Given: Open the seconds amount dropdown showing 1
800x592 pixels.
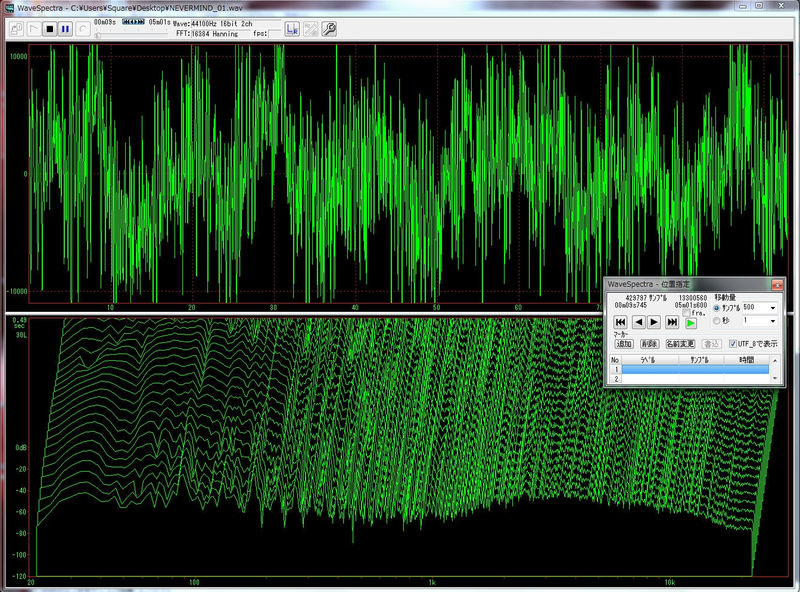Looking at the screenshot, I should (x=772, y=321).
